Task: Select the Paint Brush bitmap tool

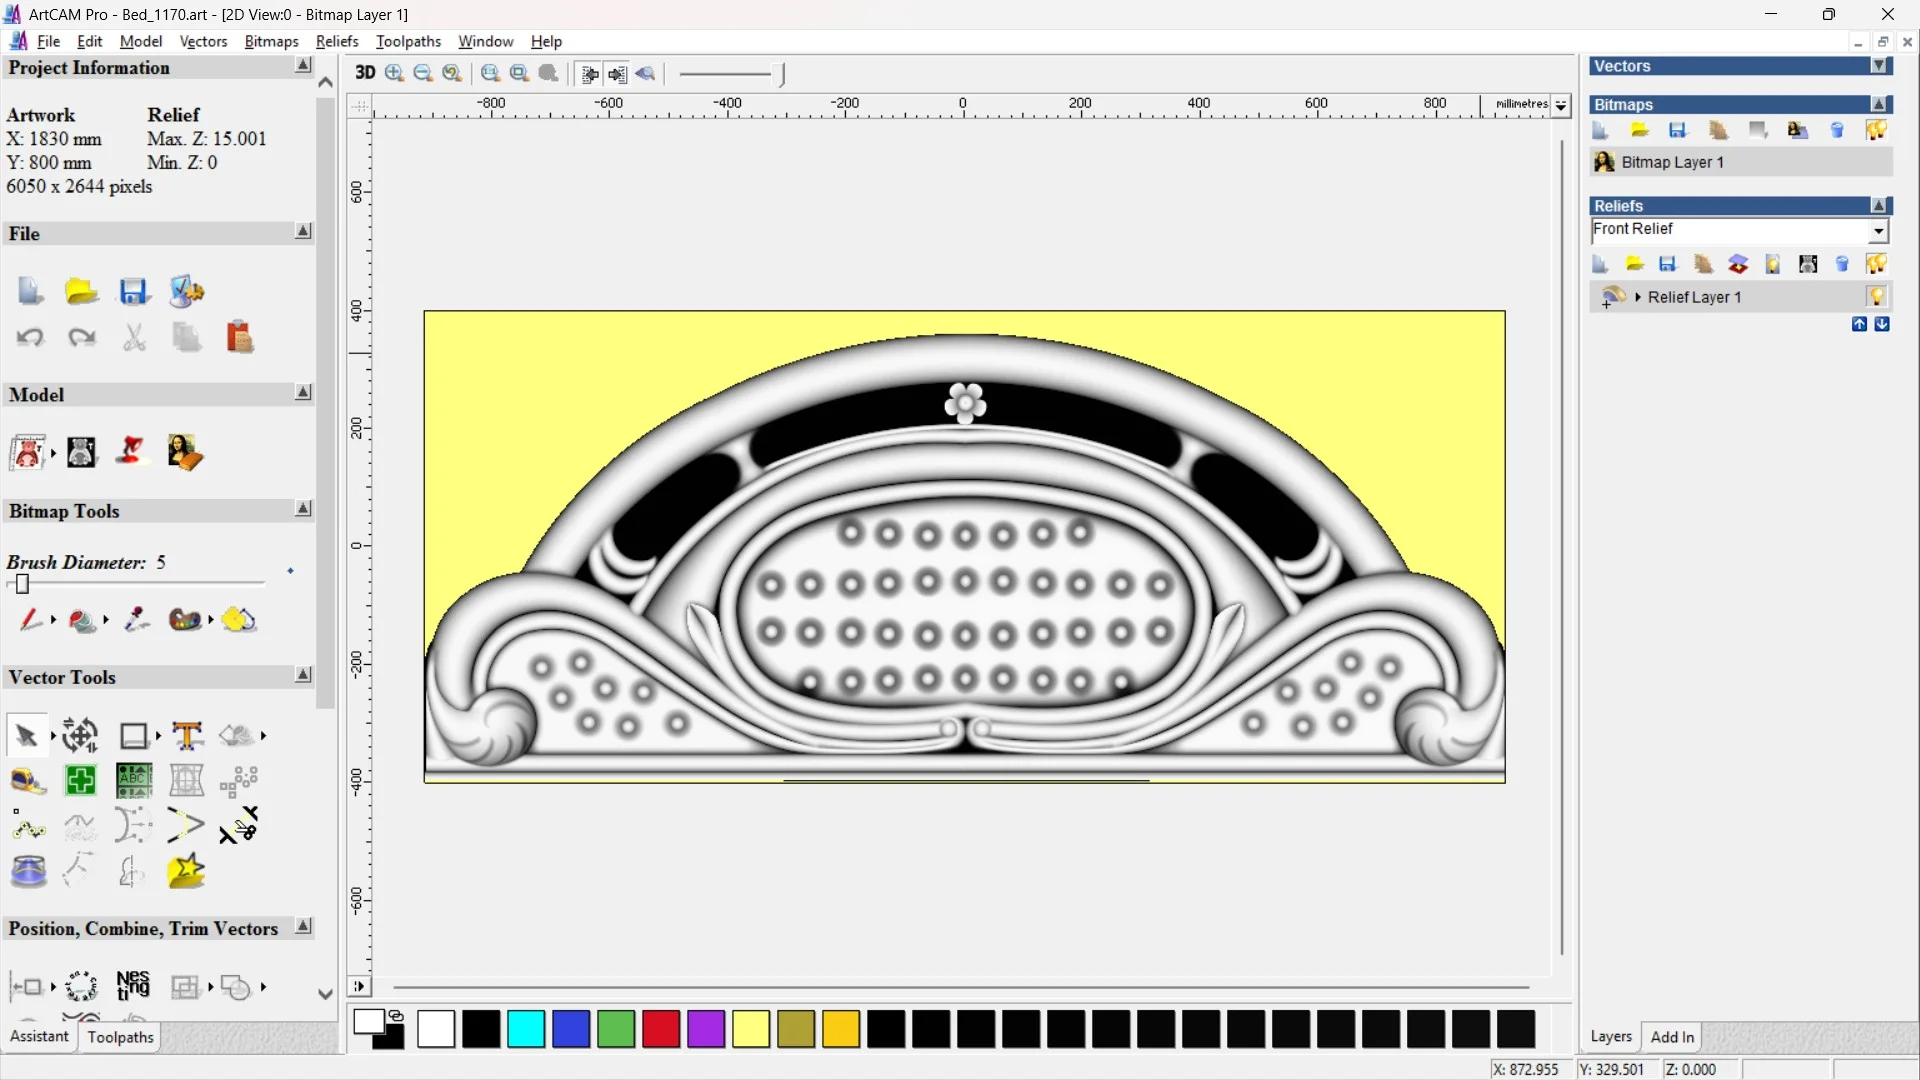Action: pos(29,620)
